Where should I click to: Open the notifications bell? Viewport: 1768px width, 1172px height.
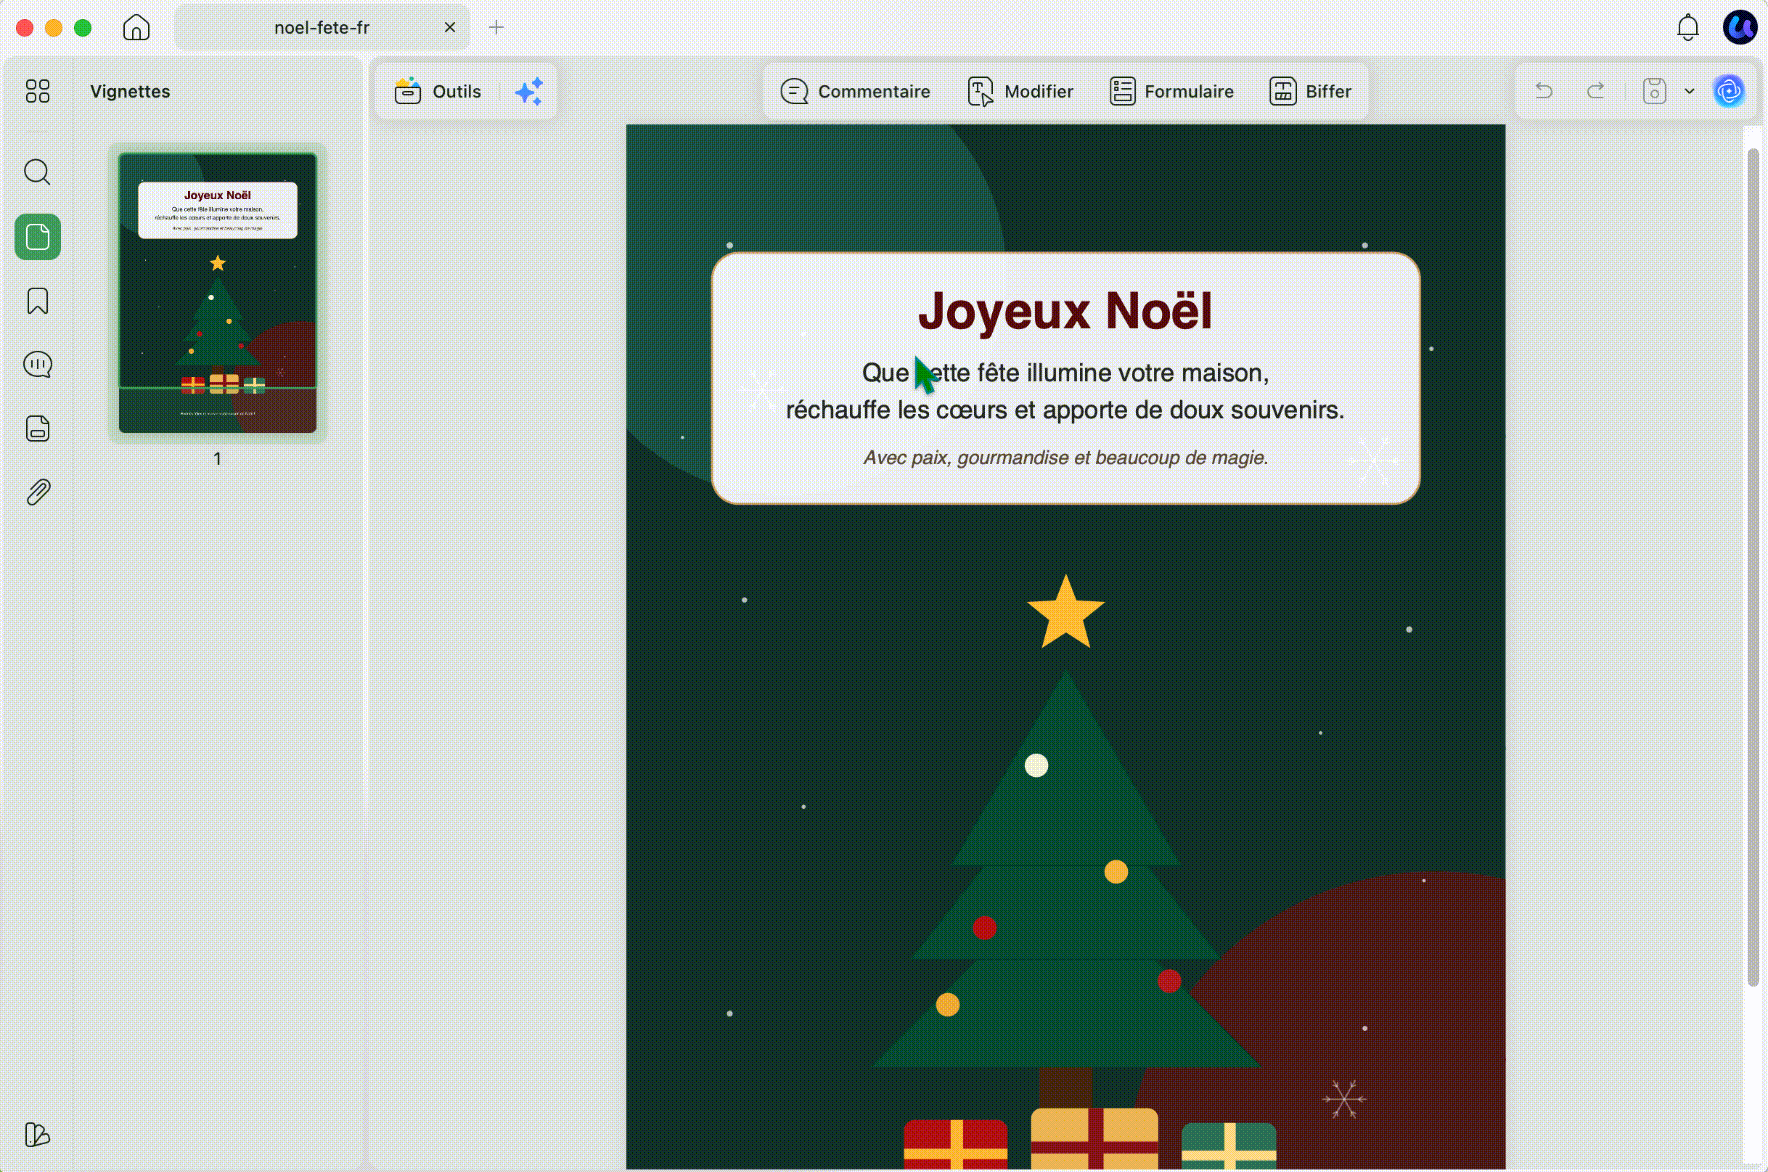1688,27
